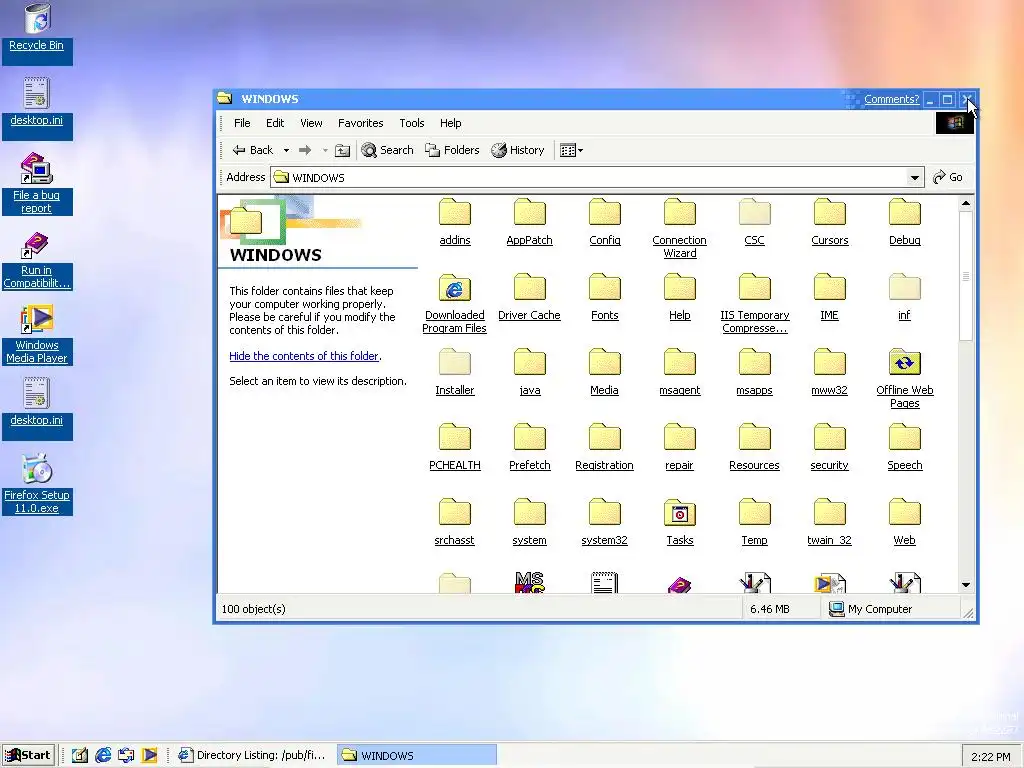Open the AppPatch folder

click(x=530, y=221)
